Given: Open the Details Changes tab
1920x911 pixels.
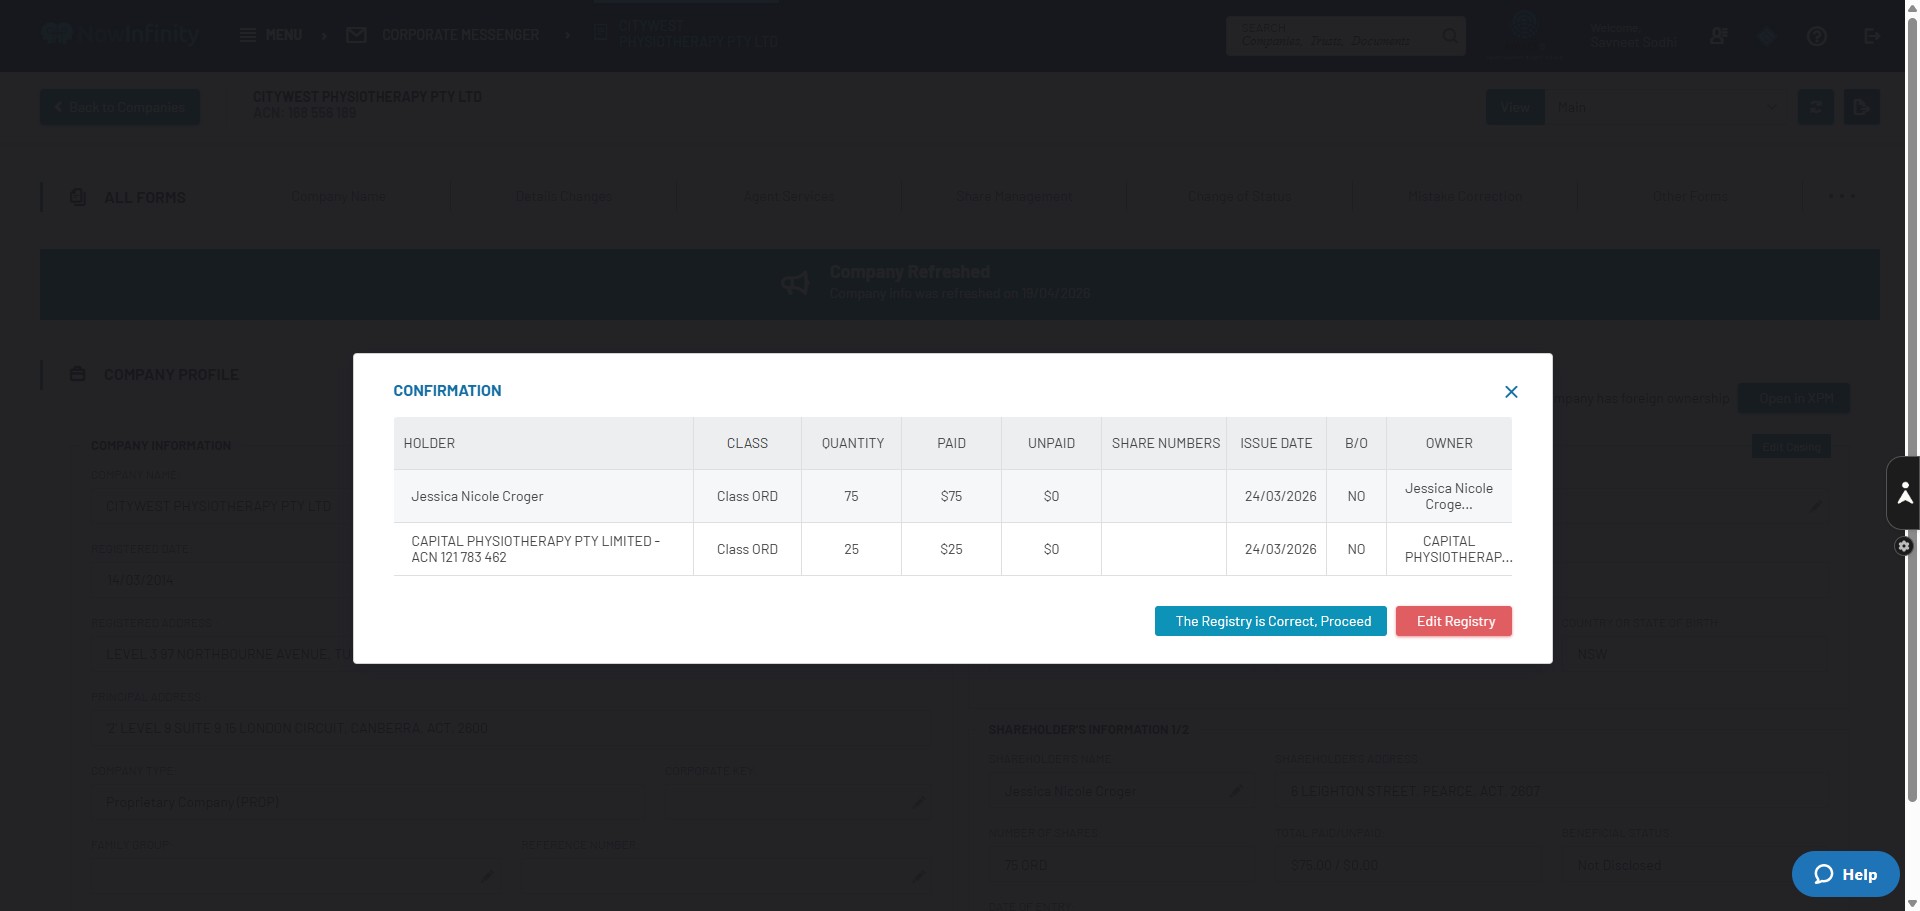Looking at the screenshot, I should click(x=564, y=196).
